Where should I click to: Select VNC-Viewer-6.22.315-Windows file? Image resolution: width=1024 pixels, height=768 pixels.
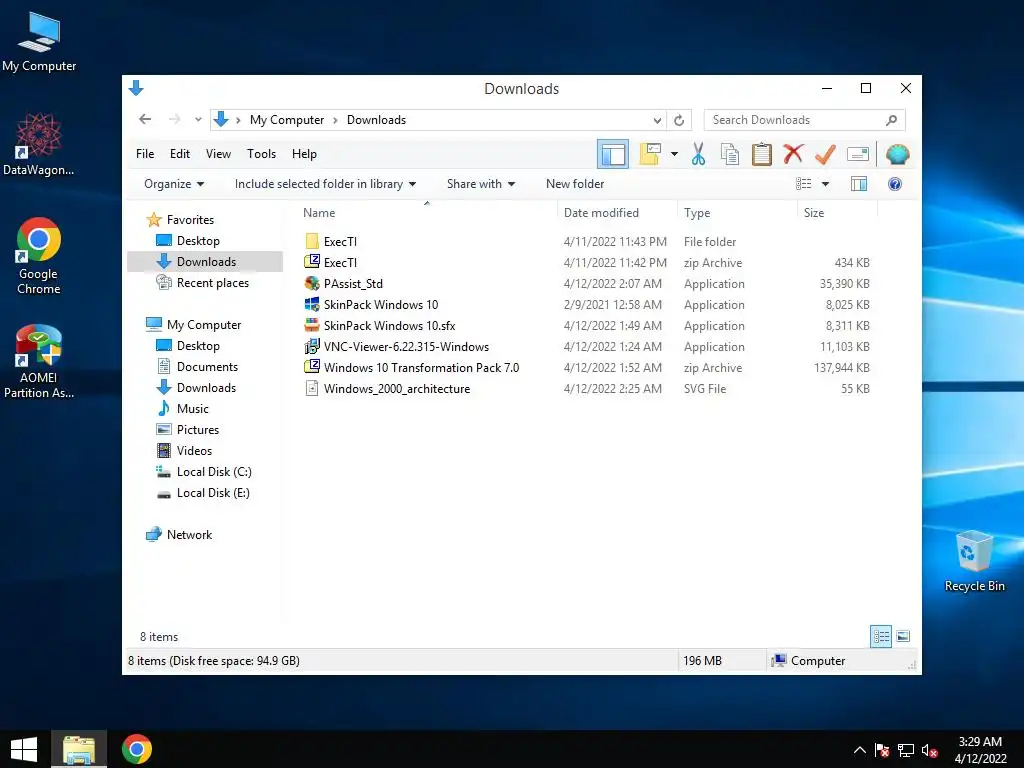(x=406, y=347)
